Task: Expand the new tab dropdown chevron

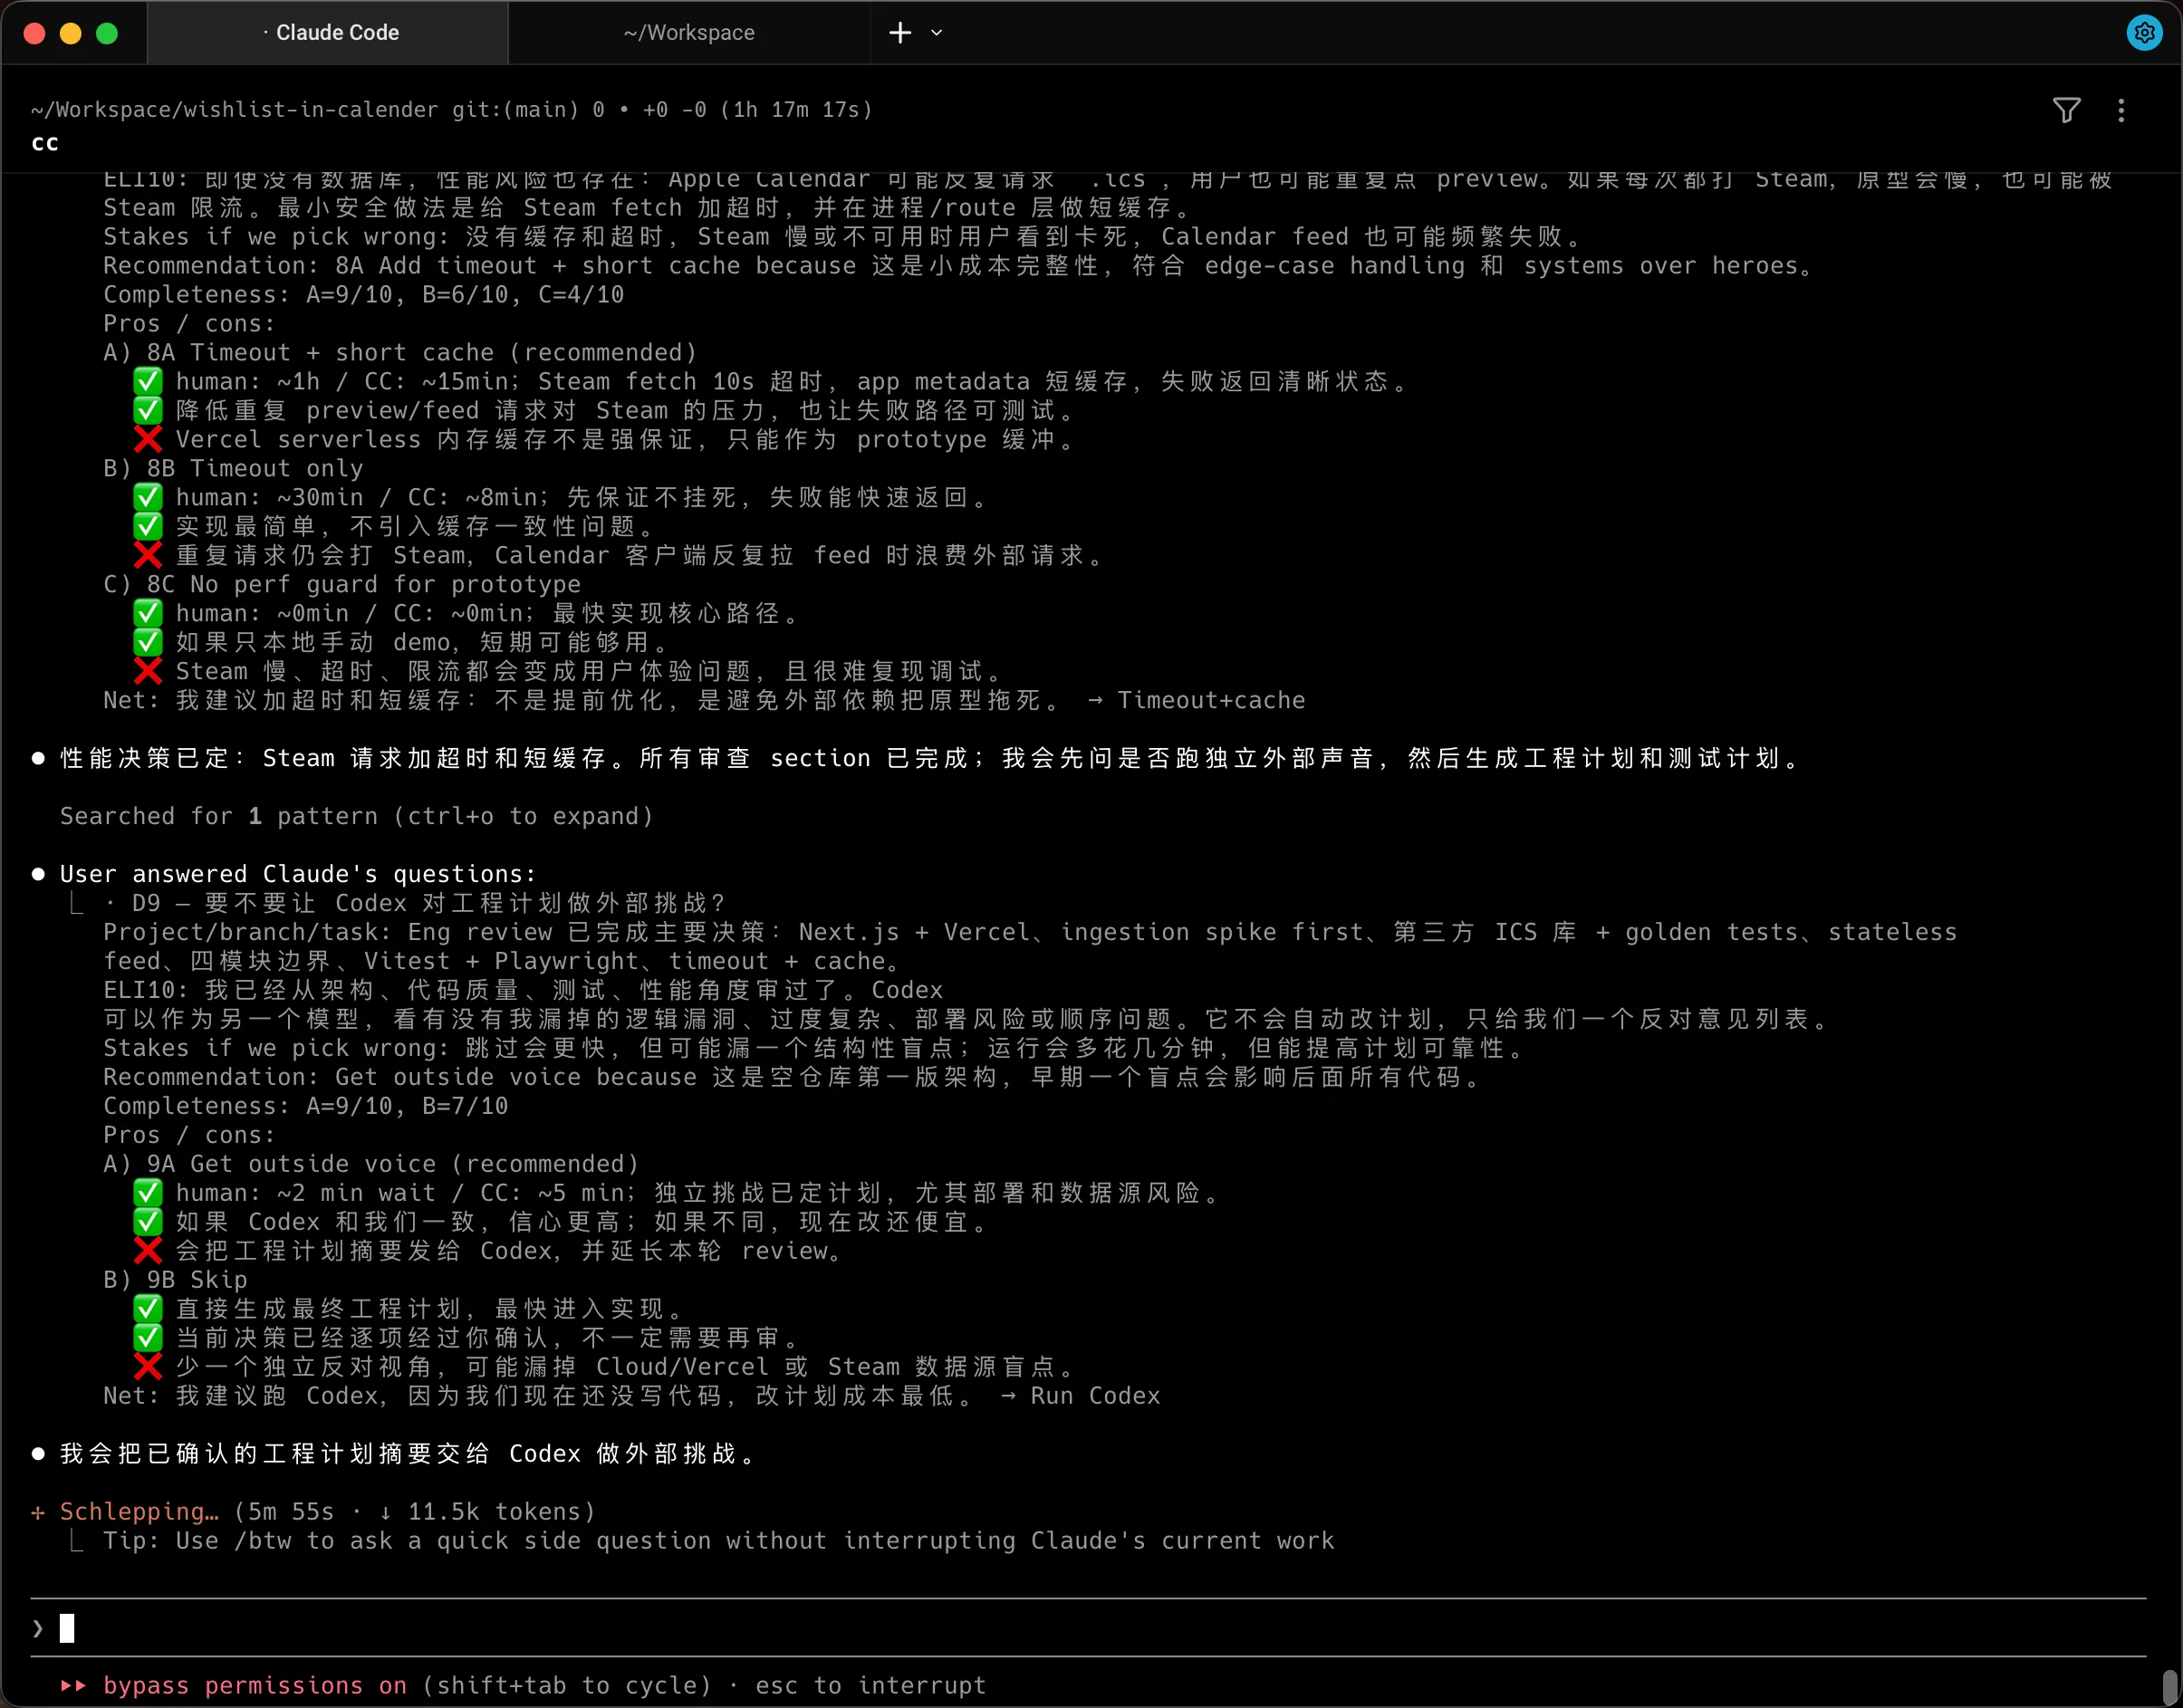Action: pos(936,33)
